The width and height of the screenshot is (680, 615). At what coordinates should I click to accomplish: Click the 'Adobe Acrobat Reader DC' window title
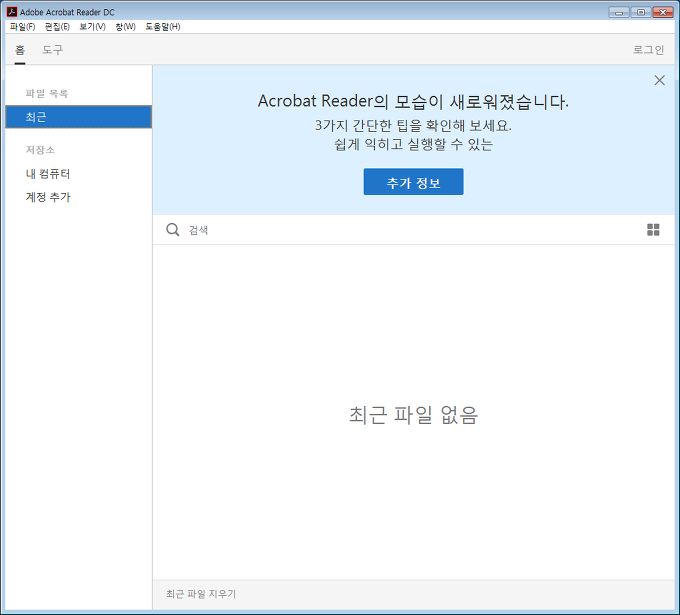(67, 12)
